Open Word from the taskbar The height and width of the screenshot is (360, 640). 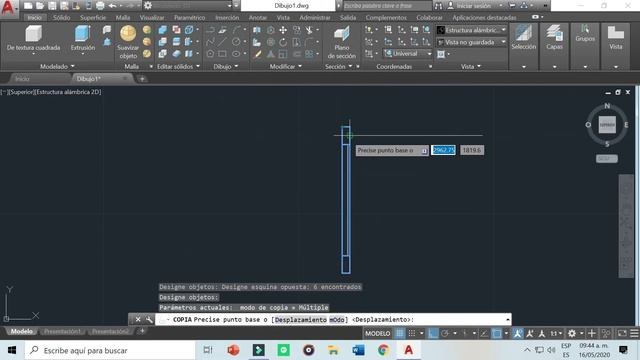[358, 350]
